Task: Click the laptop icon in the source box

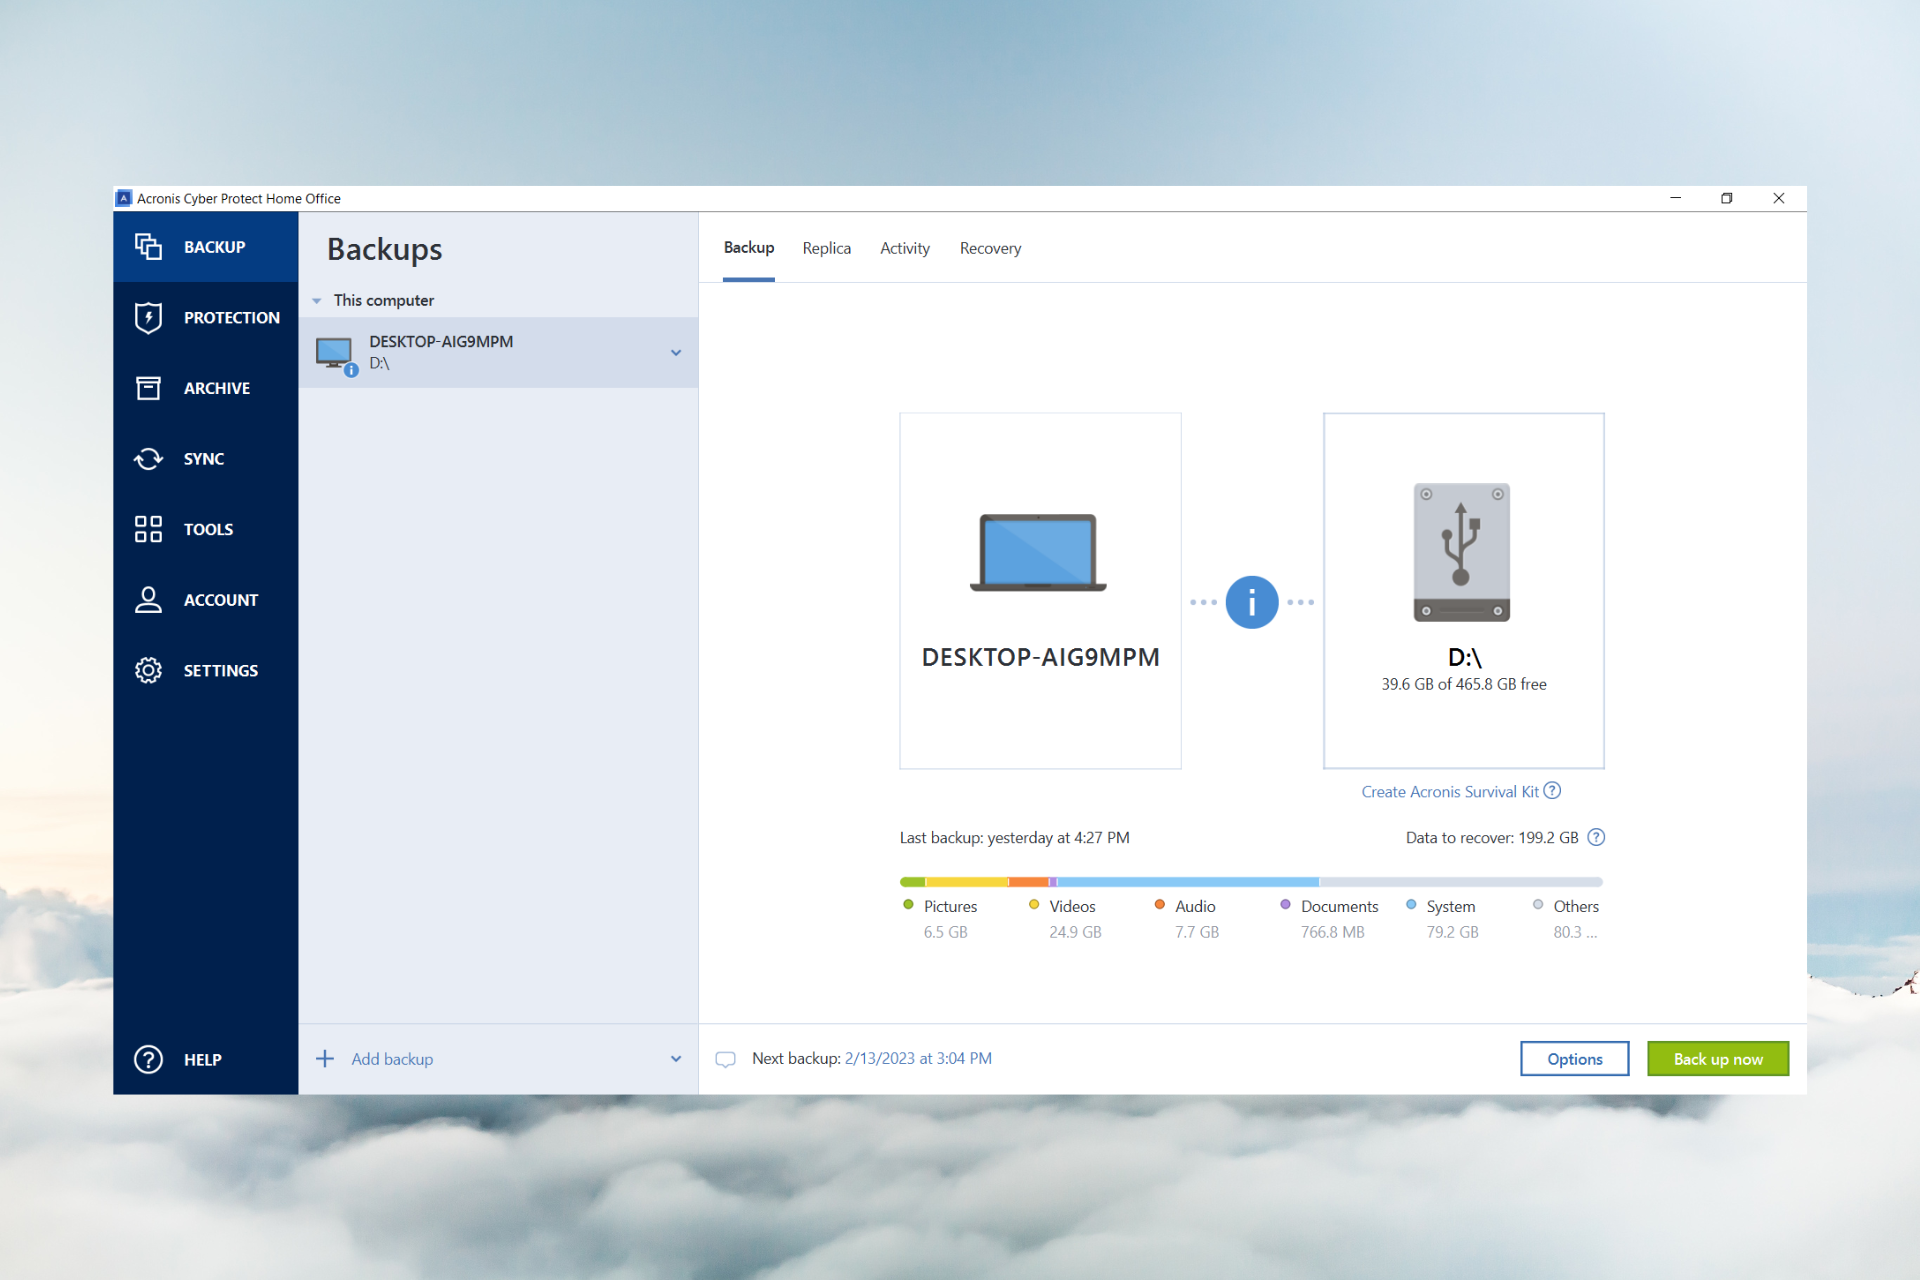Action: (x=1038, y=552)
